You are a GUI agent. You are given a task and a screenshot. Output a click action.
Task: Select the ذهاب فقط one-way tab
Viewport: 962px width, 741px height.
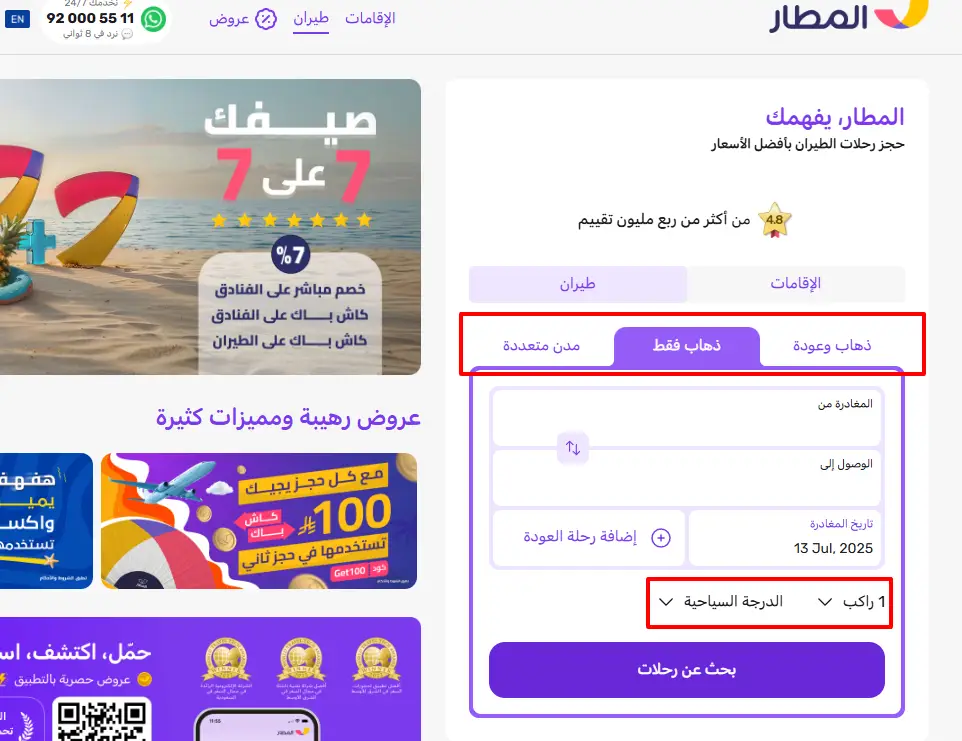coord(687,346)
